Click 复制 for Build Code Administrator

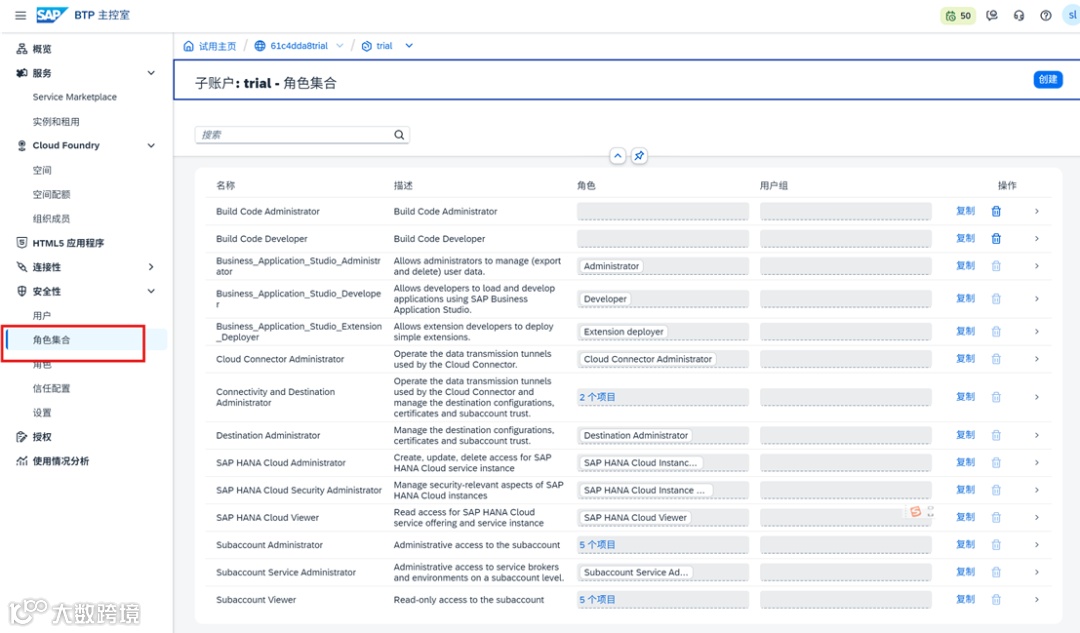pos(965,211)
